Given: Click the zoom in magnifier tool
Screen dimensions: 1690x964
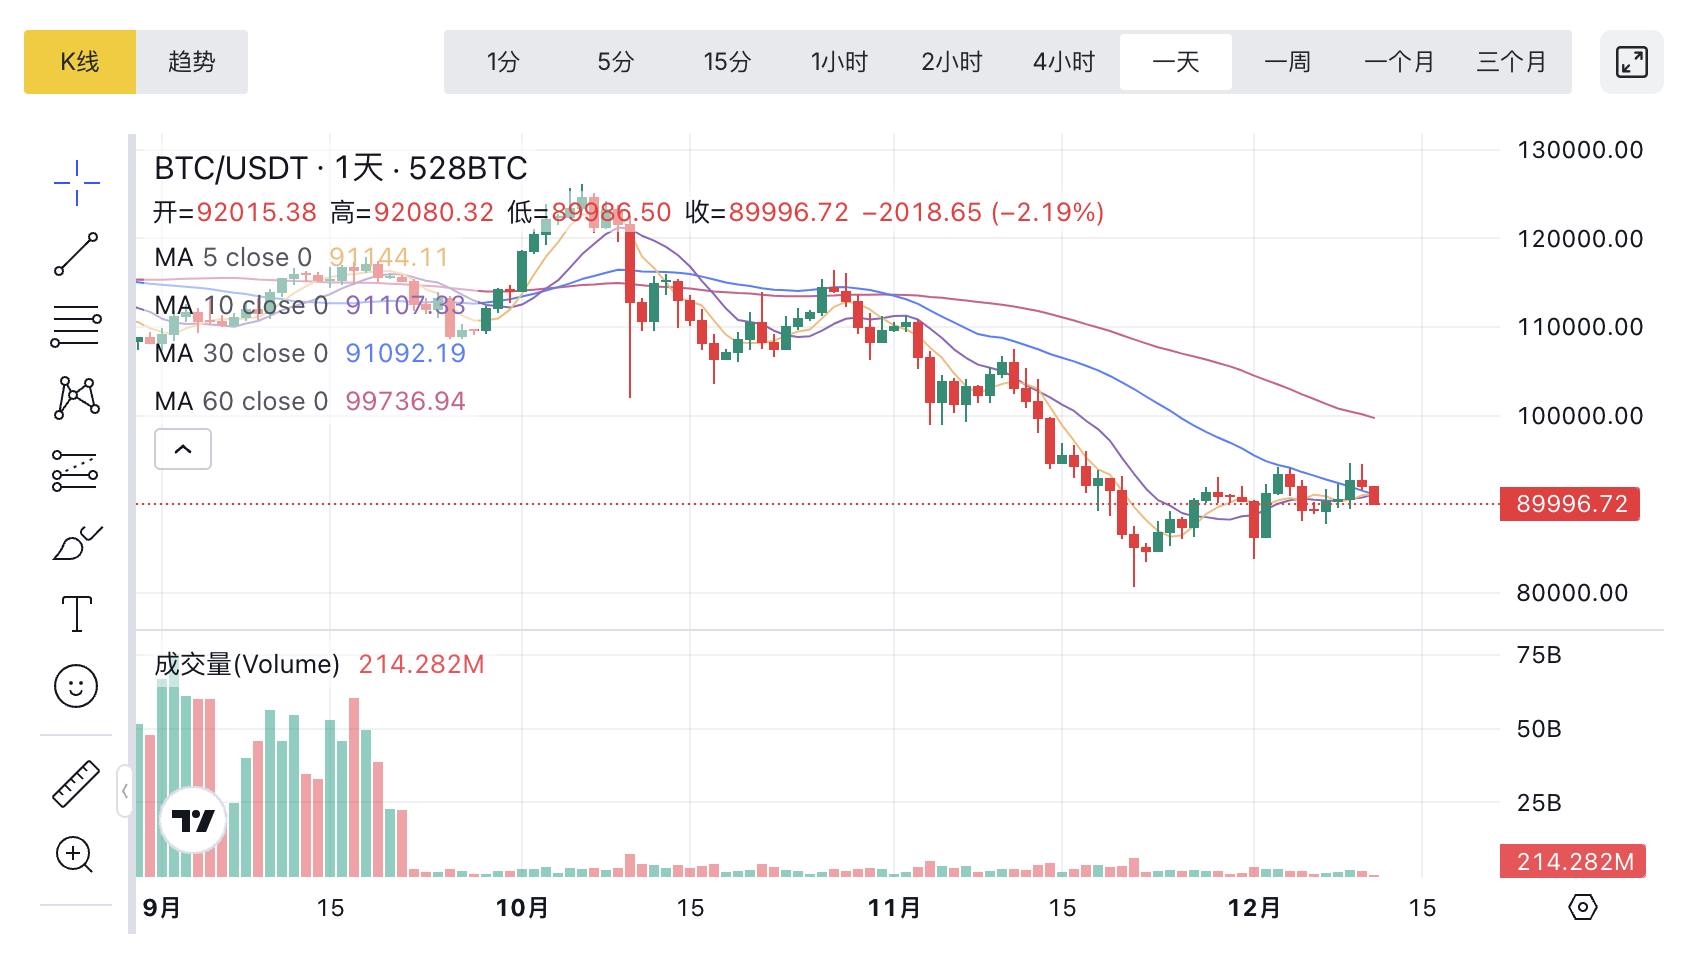Looking at the screenshot, I should (76, 855).
